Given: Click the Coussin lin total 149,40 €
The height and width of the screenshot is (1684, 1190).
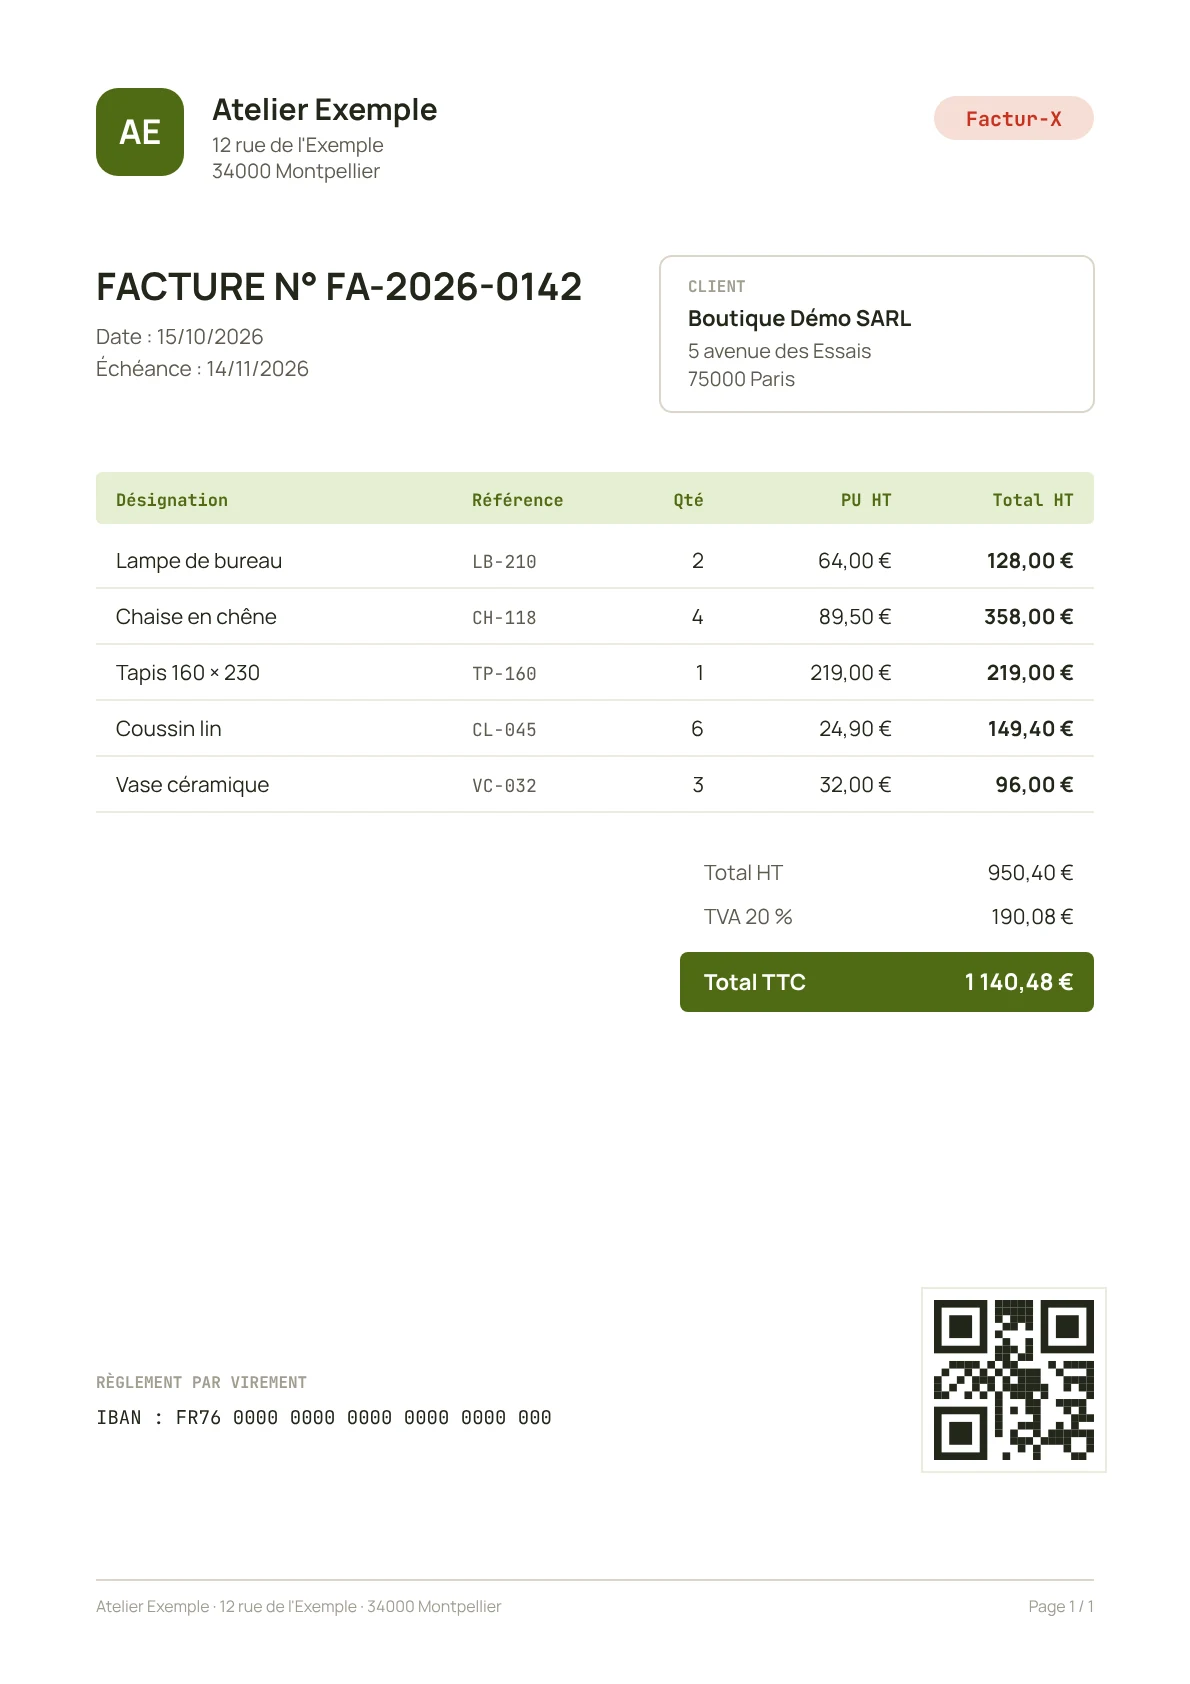Looking at the screenshot, I should coord(1030,729).
